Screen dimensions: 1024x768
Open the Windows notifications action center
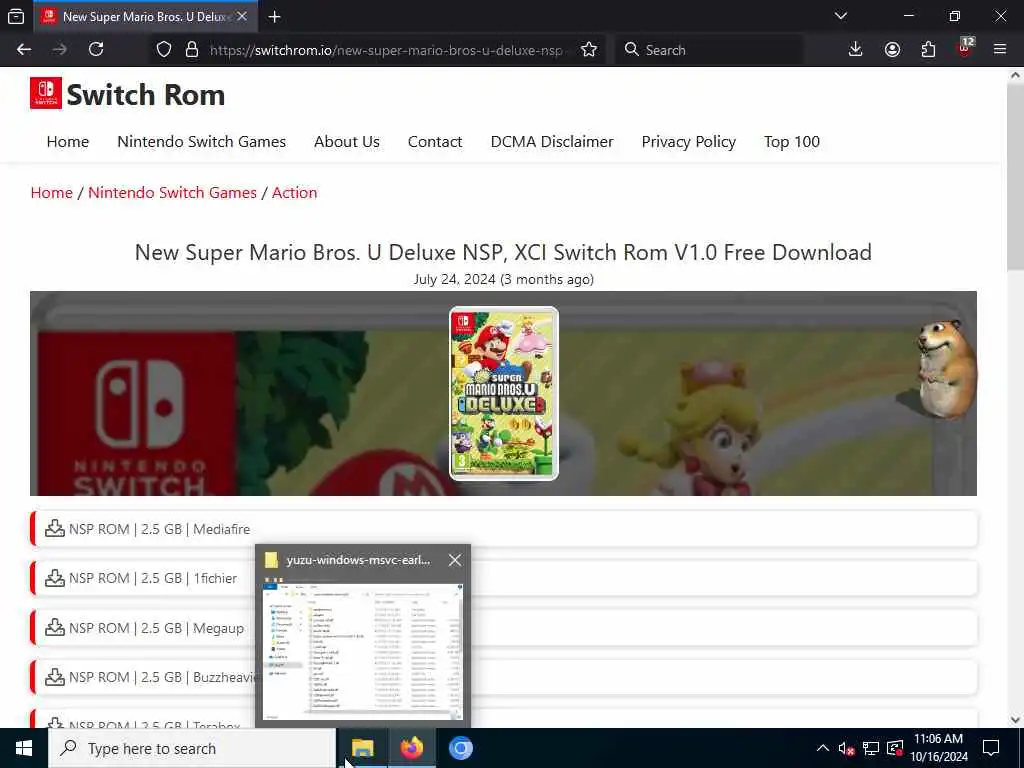[x=991, y=748]
